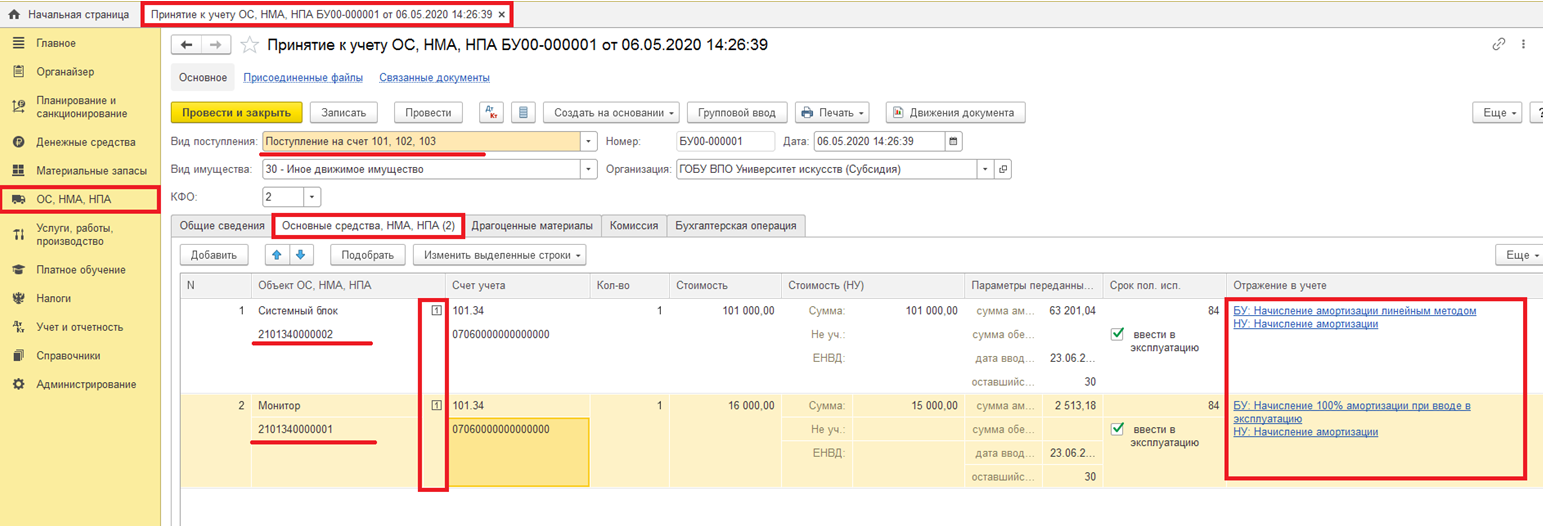The image size is (1543, 526).
Task: Open the report icon beside Дт/Кт
Action: (525, 113)
